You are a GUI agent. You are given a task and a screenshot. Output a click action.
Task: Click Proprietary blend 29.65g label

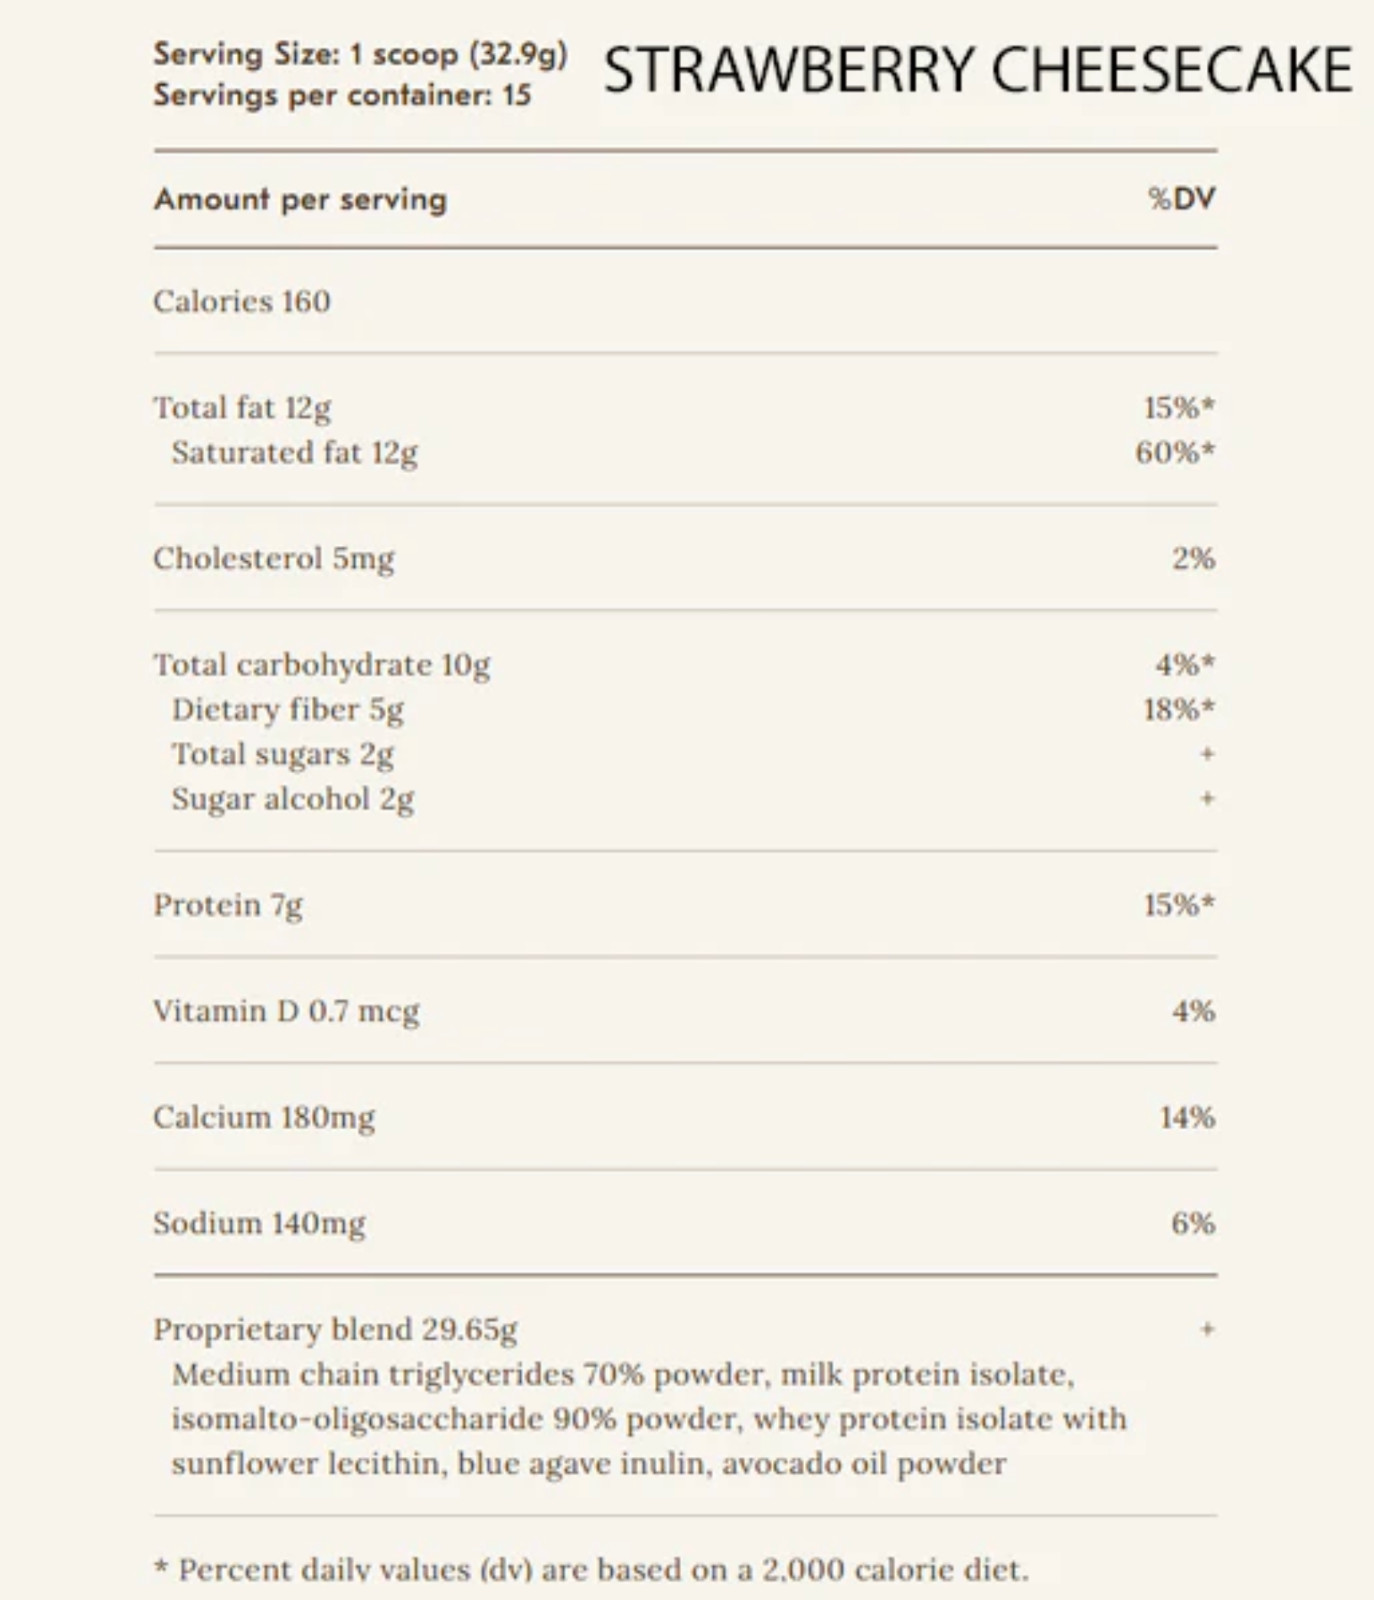click(x=336, y=1330)
